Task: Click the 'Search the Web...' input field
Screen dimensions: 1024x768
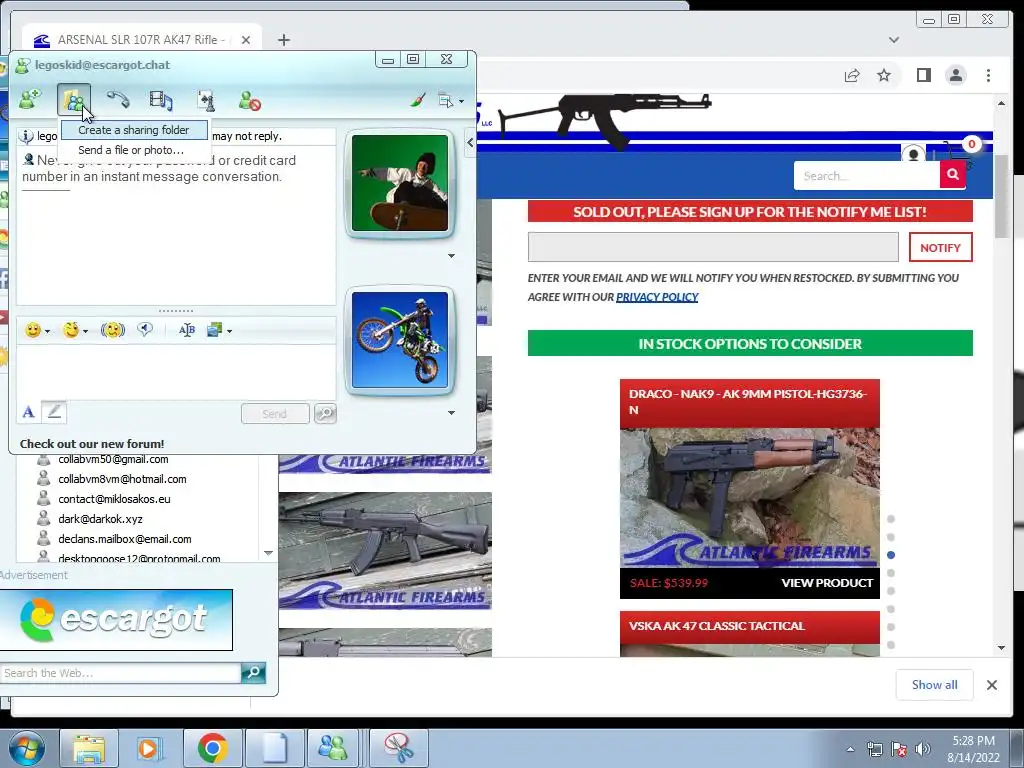Action: point(121,673)
